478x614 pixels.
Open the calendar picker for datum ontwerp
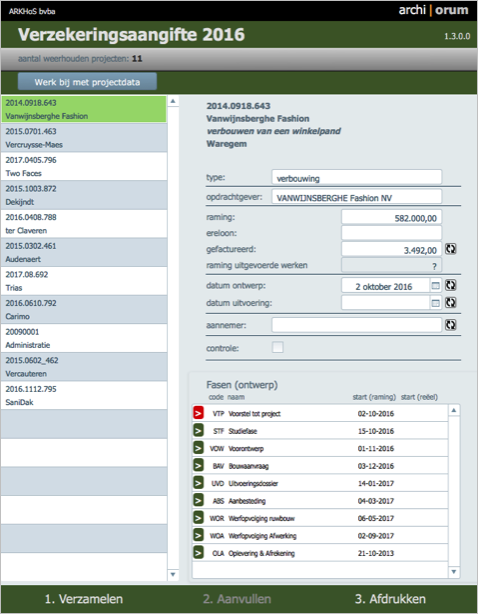coord(435,286)
